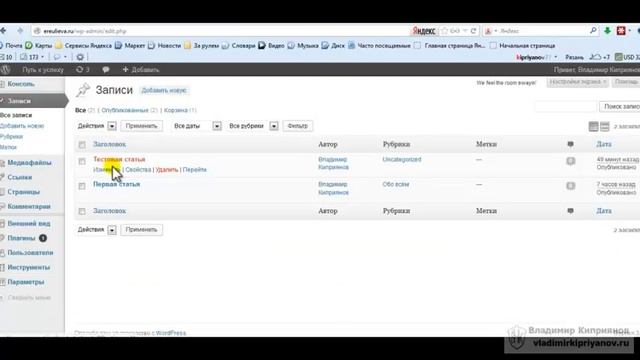Click Удалить under Тестовая статья
The height and width of the screenshot is (360, 640).
[167, 169]
